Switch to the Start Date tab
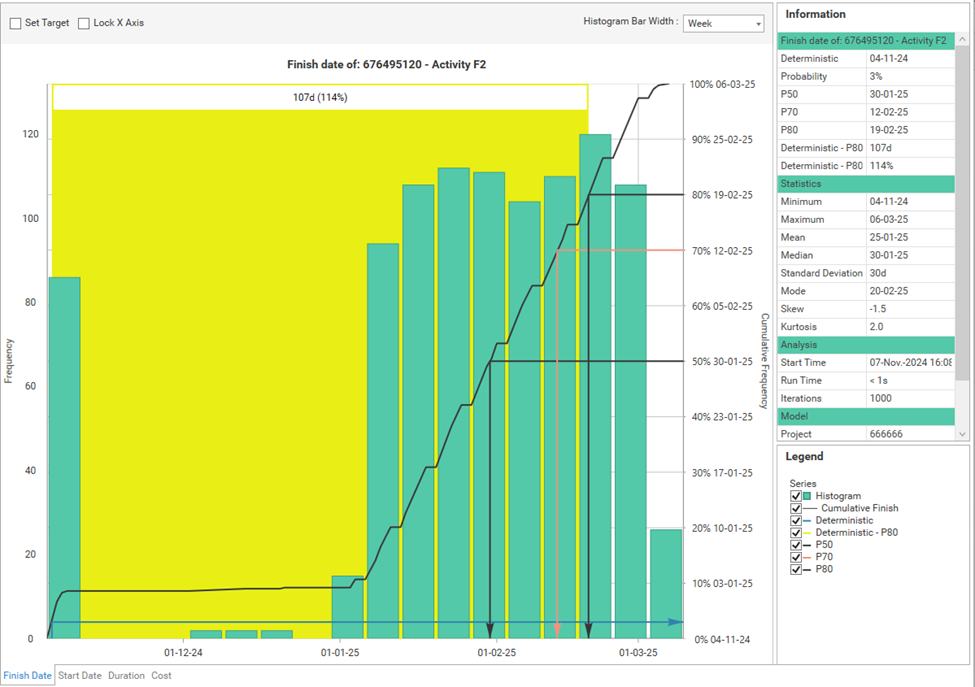975x687 pixels. tap(80, 676)
